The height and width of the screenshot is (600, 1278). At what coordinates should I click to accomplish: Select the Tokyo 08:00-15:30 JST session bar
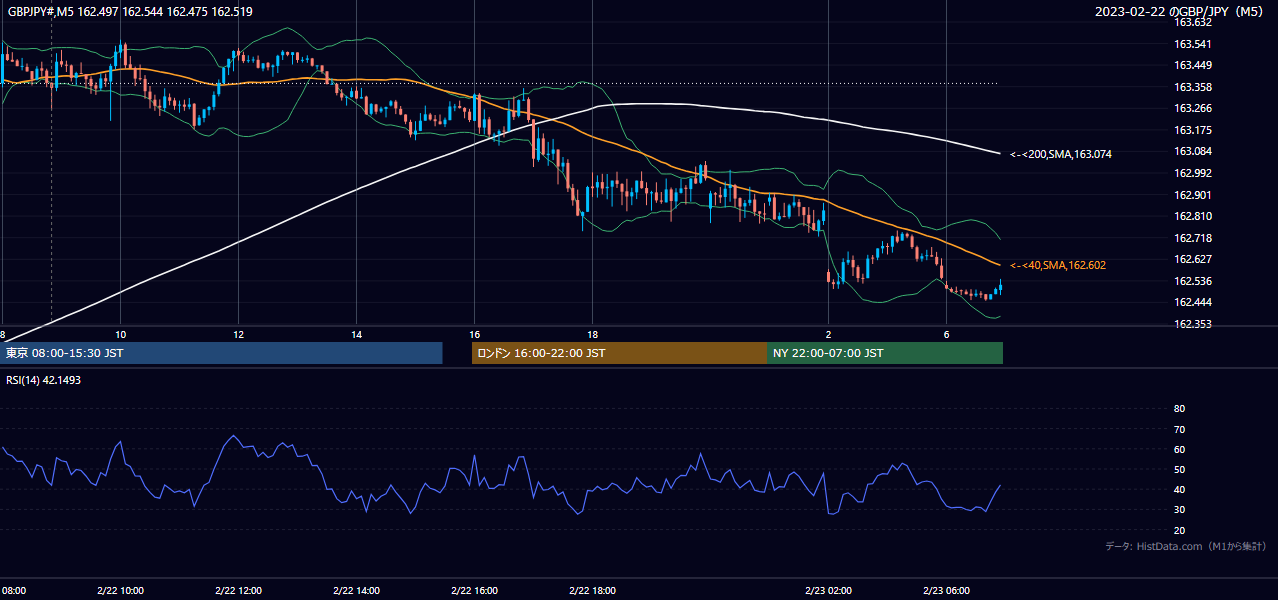[222, 353]
